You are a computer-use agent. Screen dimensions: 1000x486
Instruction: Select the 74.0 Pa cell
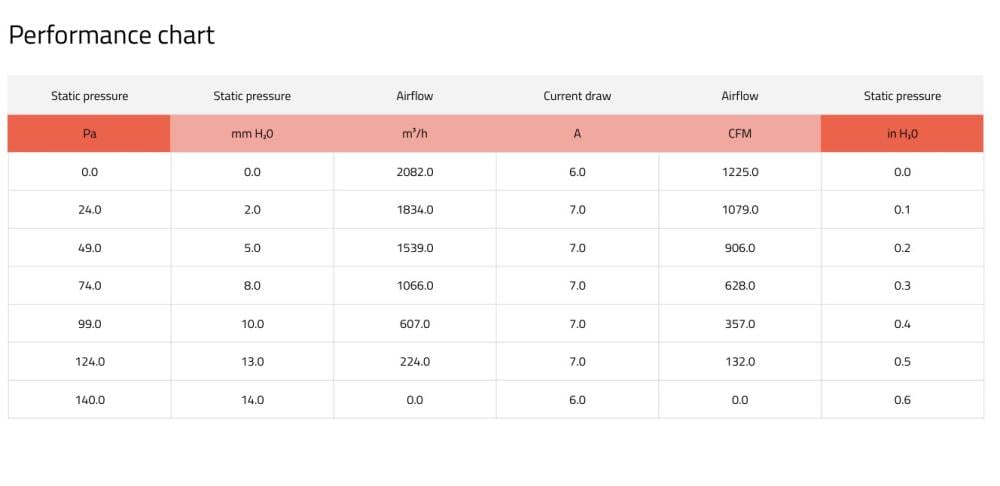tap(89, 286)
